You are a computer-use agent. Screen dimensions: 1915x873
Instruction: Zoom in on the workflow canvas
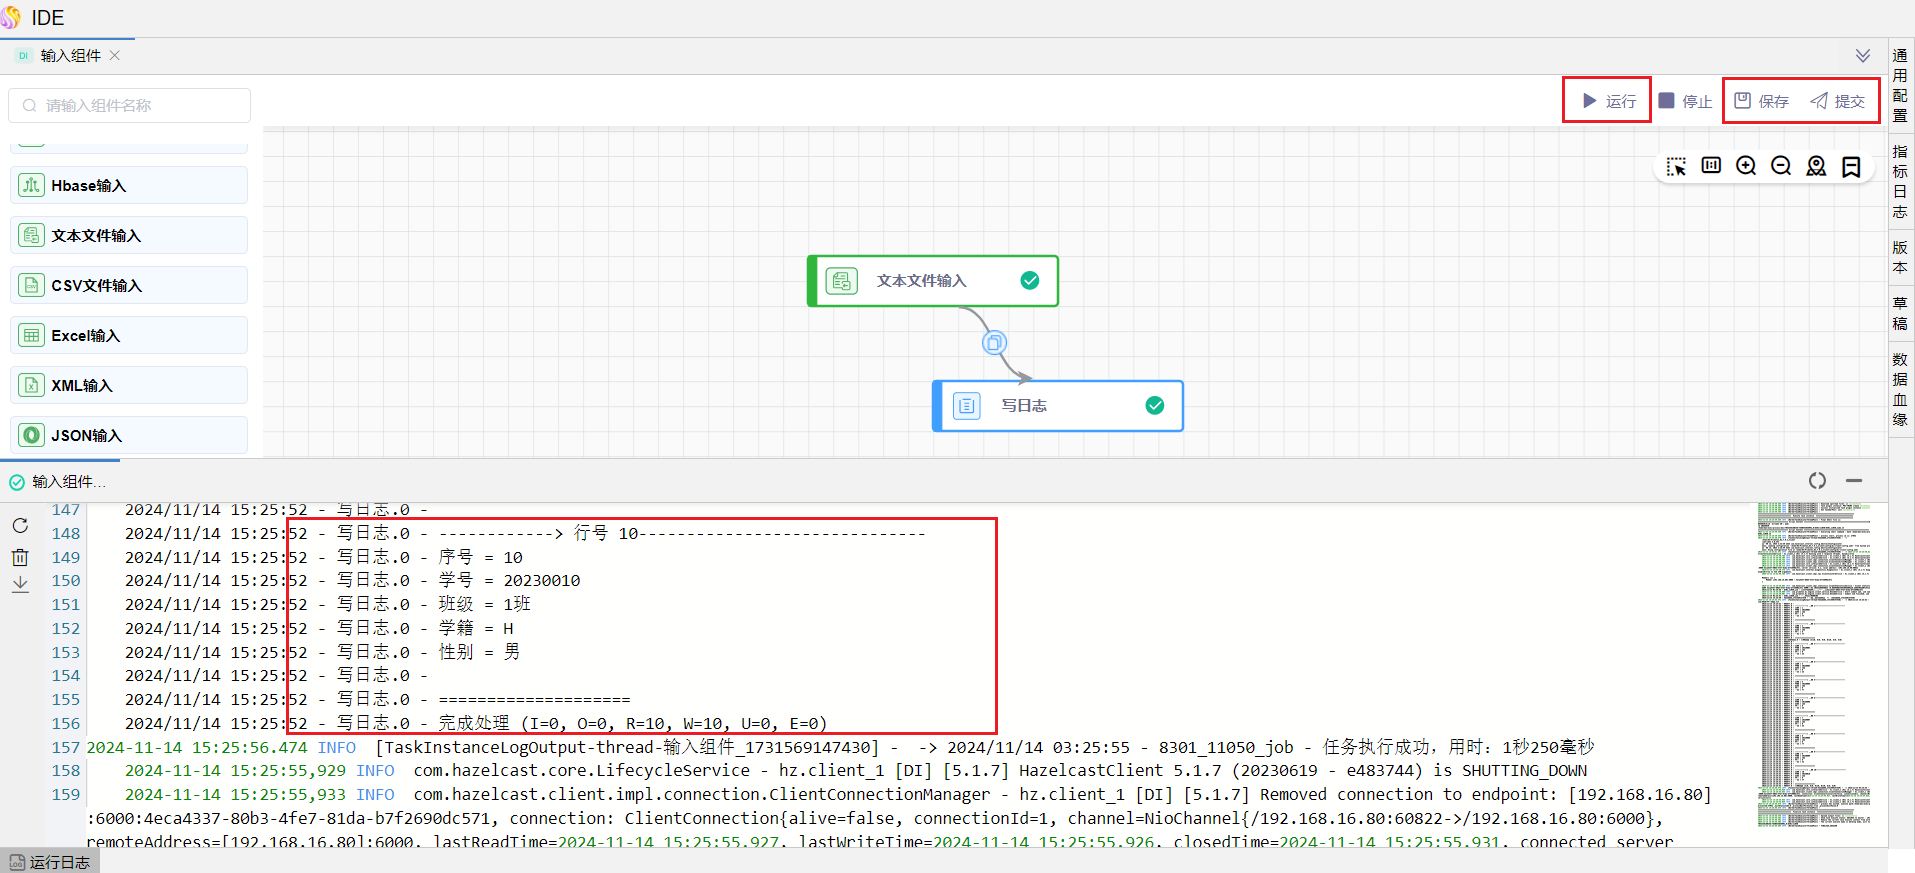coord(1746,166)
